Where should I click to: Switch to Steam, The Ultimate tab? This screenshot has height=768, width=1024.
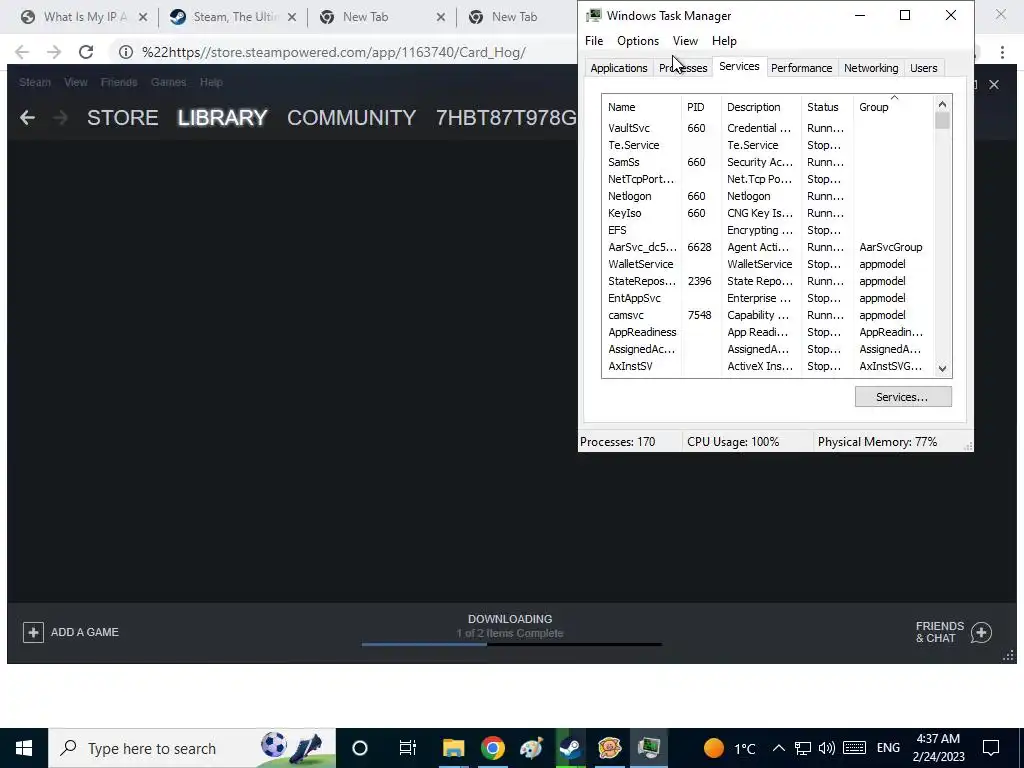235,17
